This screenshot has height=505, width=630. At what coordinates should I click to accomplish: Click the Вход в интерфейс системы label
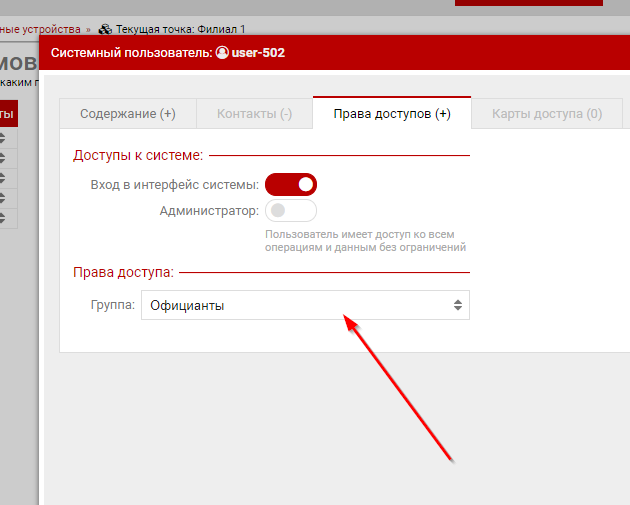(x=174, y=185)
